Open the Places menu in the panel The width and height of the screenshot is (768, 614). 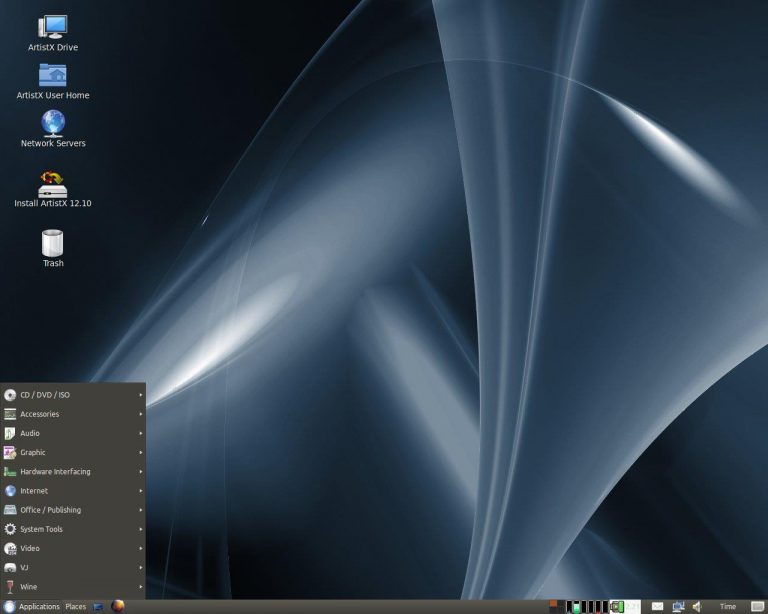76,606
